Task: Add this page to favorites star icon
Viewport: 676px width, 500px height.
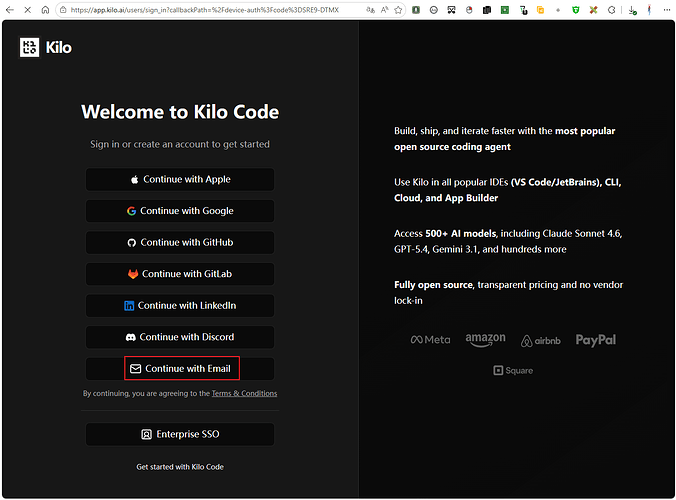Action: pos(398,9)
